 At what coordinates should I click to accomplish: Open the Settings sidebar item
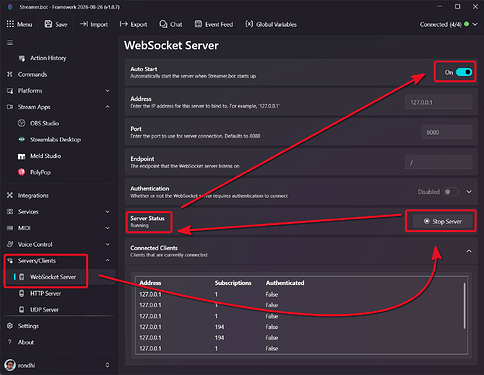click(x=28, y=326)
